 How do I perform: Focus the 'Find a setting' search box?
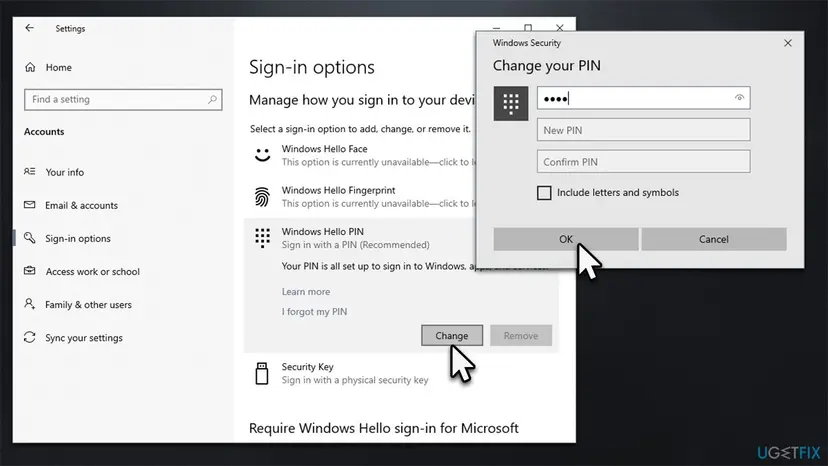[x=123, y=99]
